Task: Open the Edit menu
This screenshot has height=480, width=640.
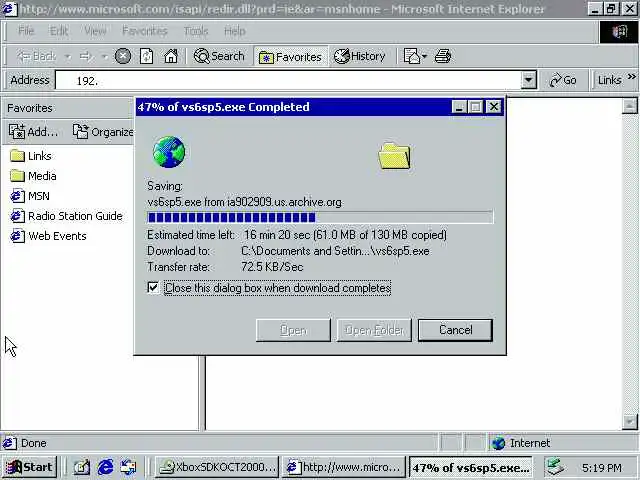Action: coord(59,31)
